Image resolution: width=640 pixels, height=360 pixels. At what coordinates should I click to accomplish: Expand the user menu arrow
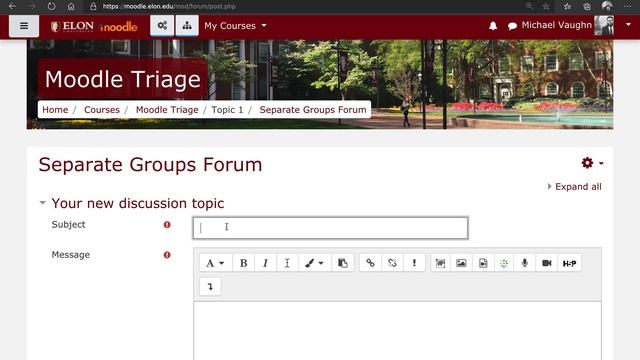click(628, 25)
